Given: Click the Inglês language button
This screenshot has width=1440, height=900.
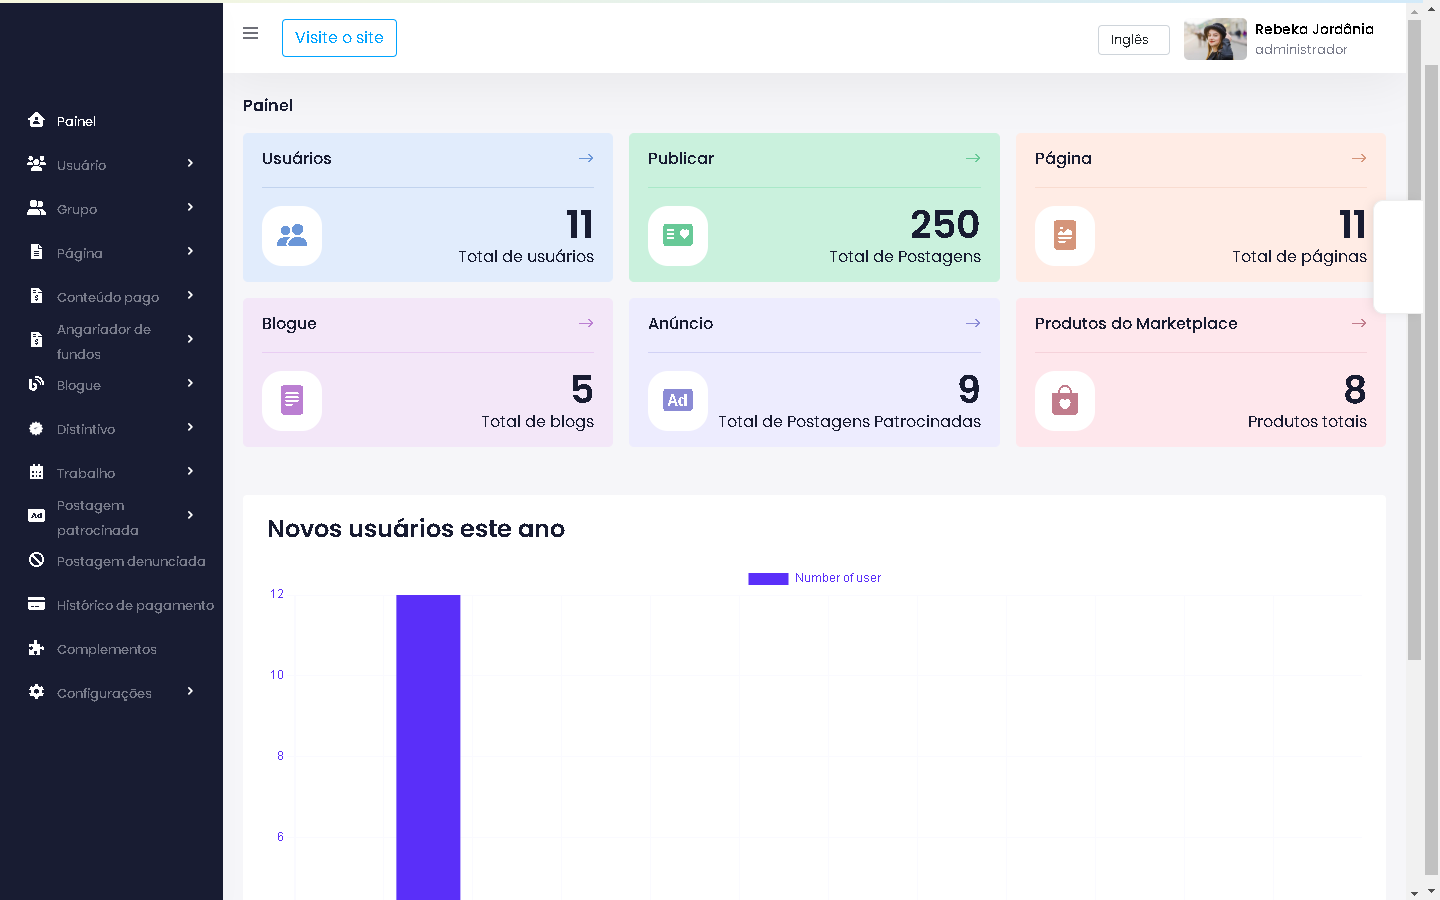Looking at the screenshot, I should 1133,40.
